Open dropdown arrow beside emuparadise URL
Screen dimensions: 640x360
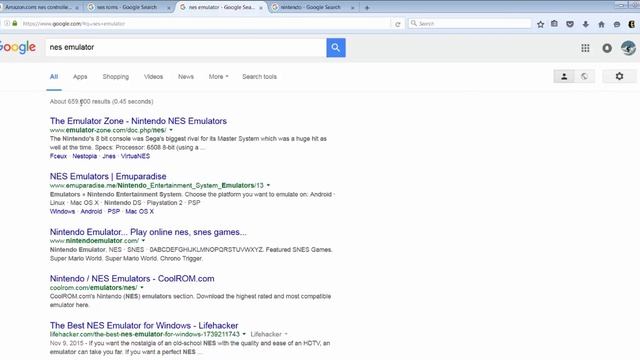point(268,185)
